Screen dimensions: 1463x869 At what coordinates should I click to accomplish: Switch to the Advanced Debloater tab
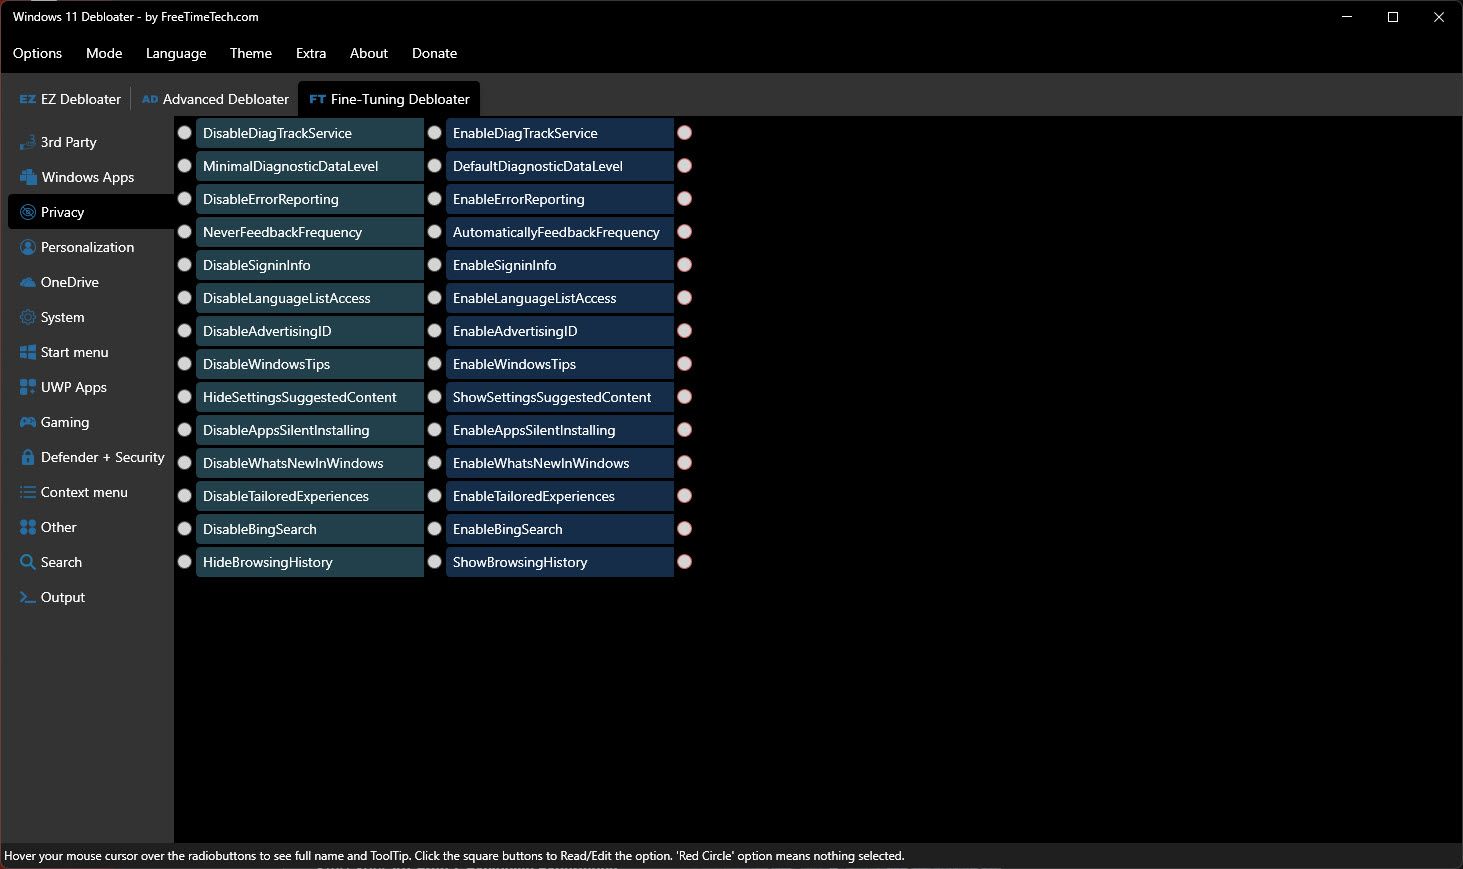pyautogui.click(x=215, y=99)
